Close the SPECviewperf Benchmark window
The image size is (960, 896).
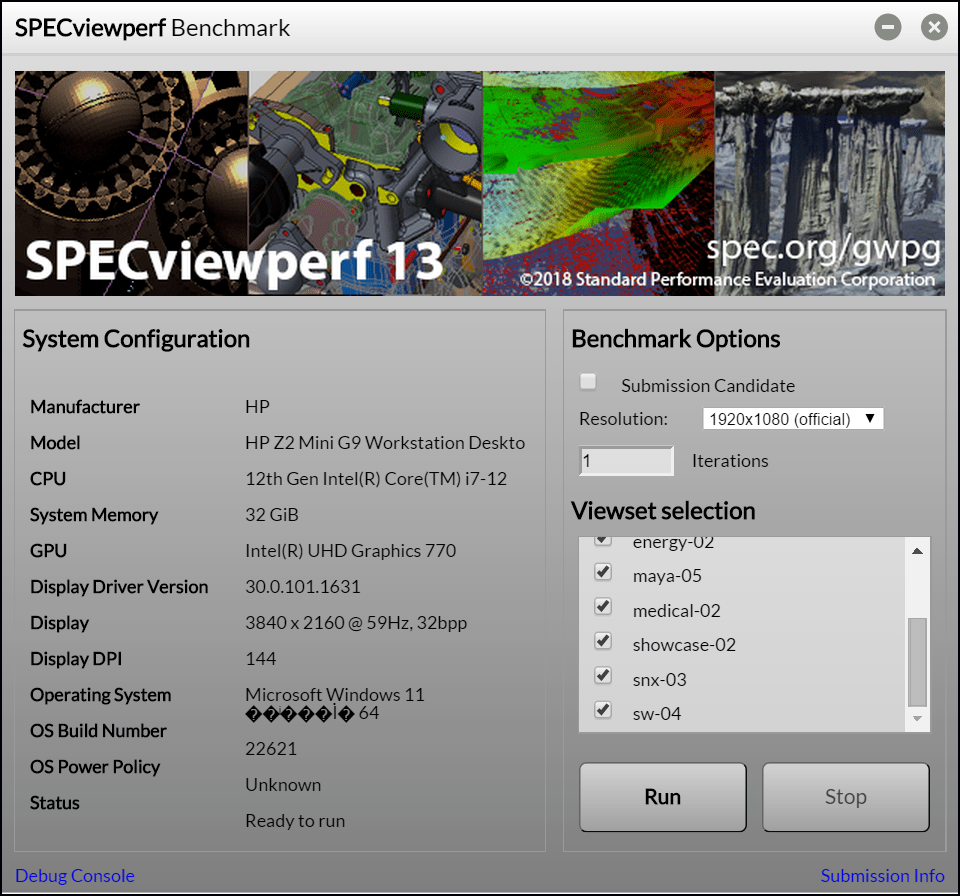point(934,27)
